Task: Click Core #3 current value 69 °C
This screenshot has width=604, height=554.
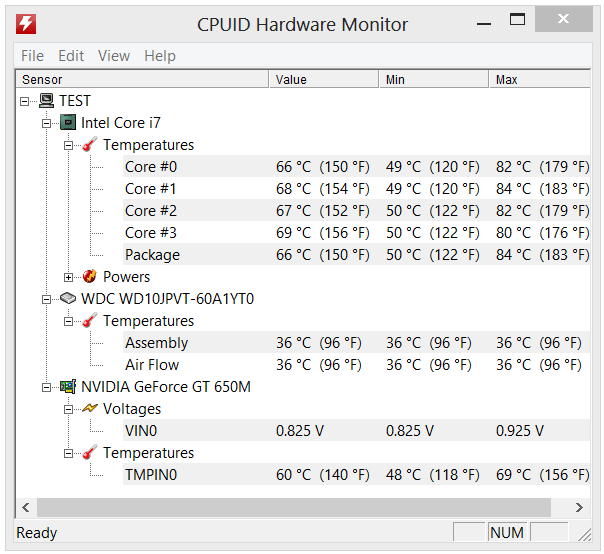Action: 294,233
